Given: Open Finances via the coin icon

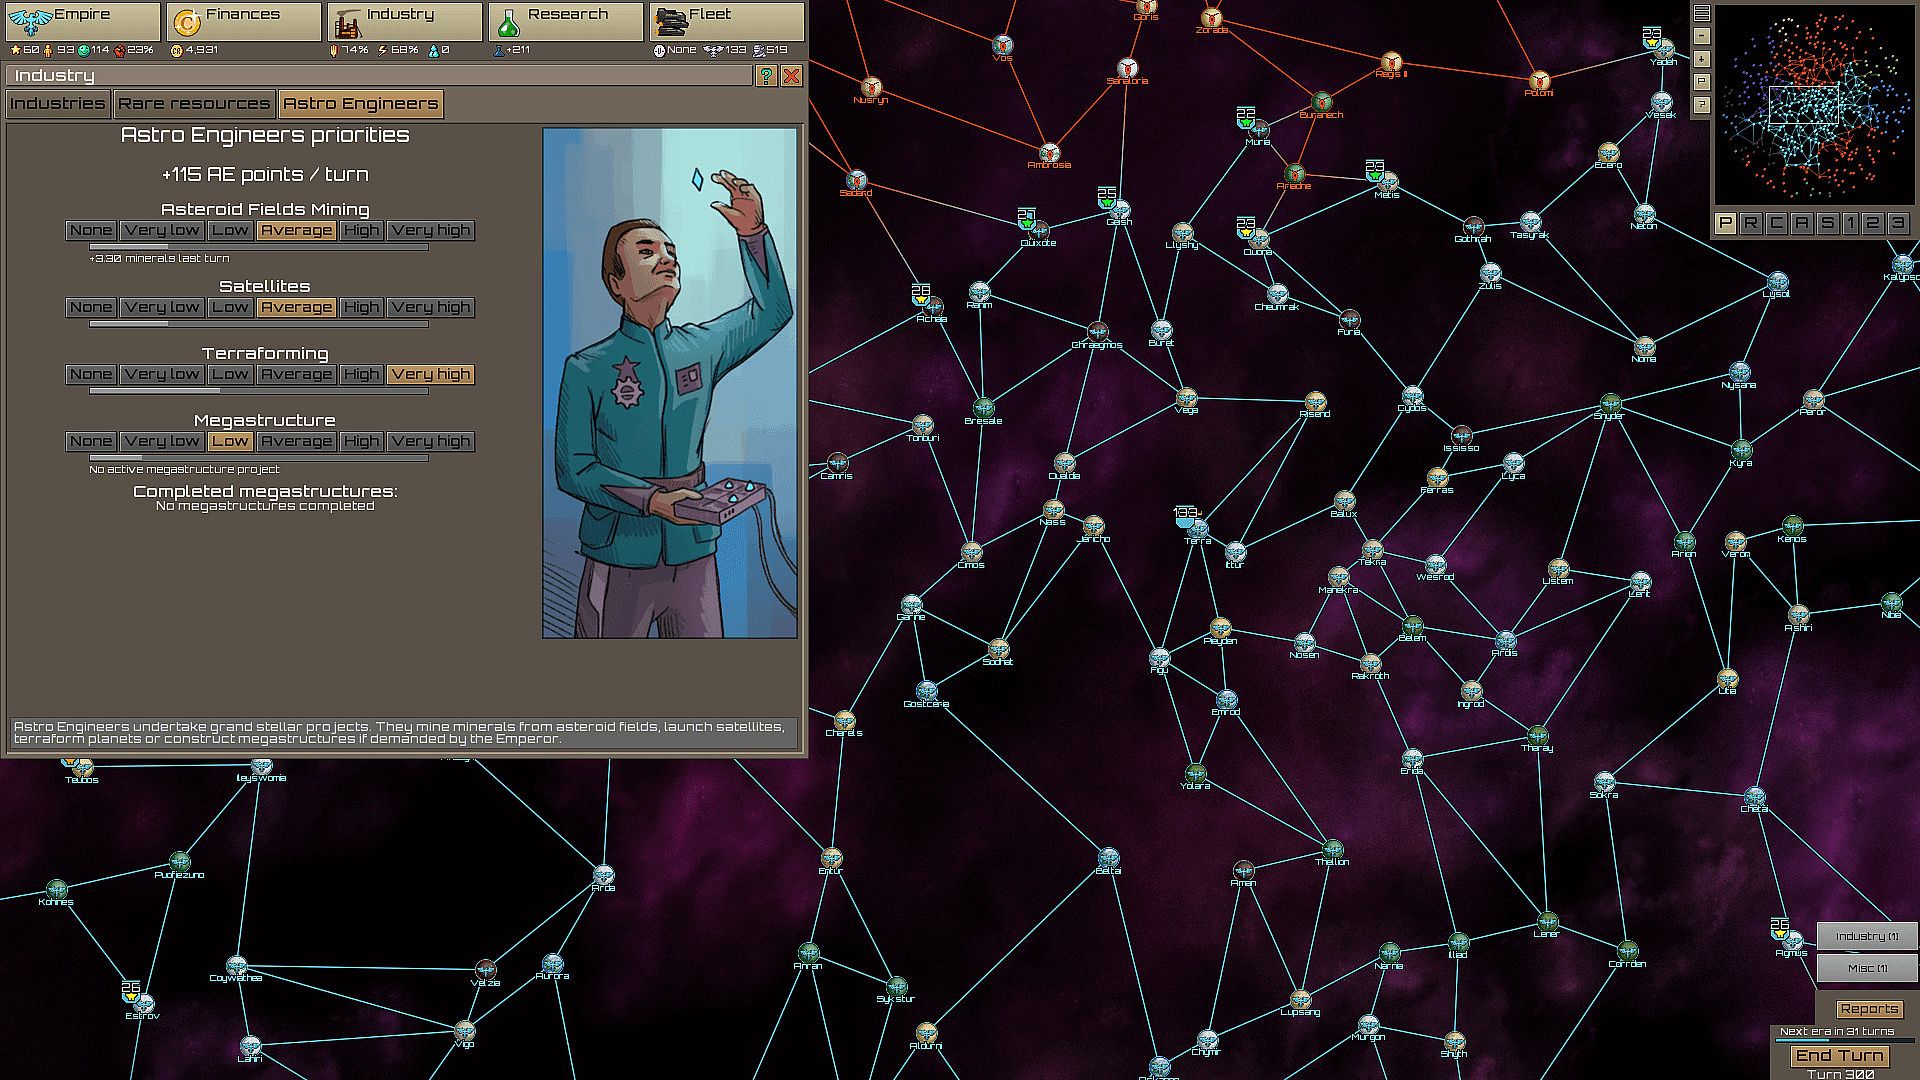Looking at the screenshot, I should coord(185,22).
